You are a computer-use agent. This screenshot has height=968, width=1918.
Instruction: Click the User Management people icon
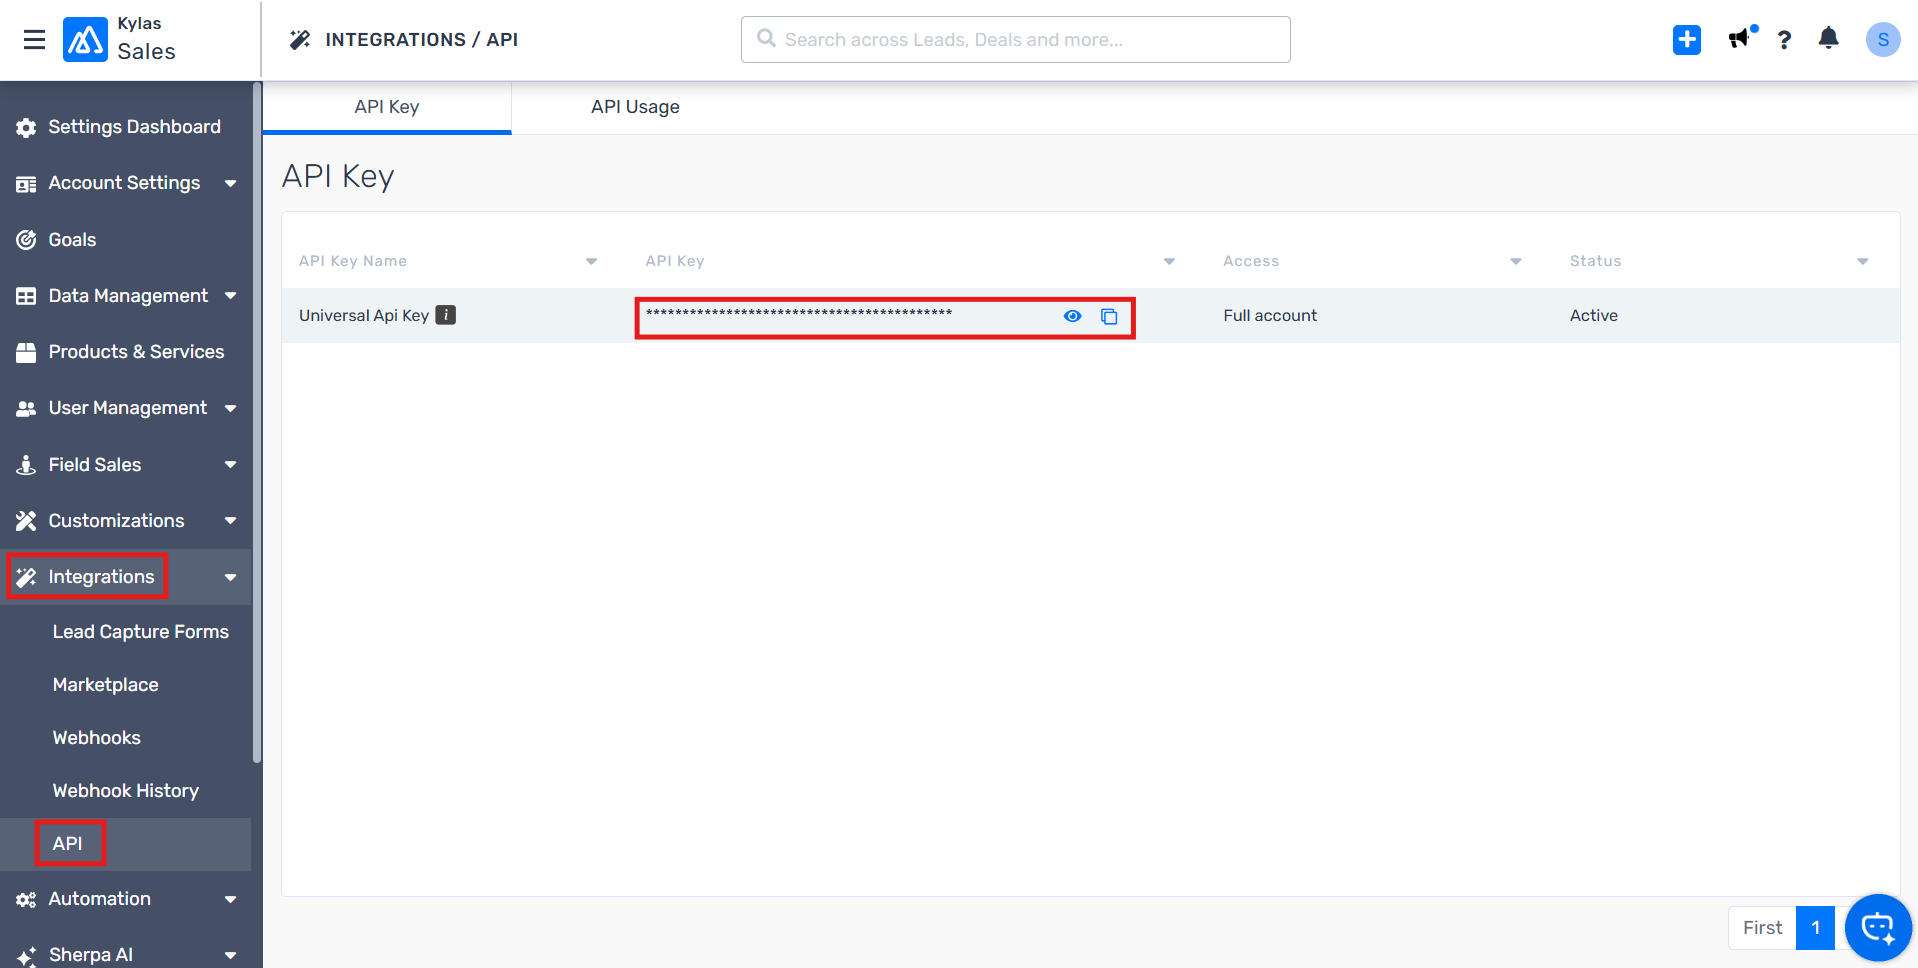tap(26, 408)
